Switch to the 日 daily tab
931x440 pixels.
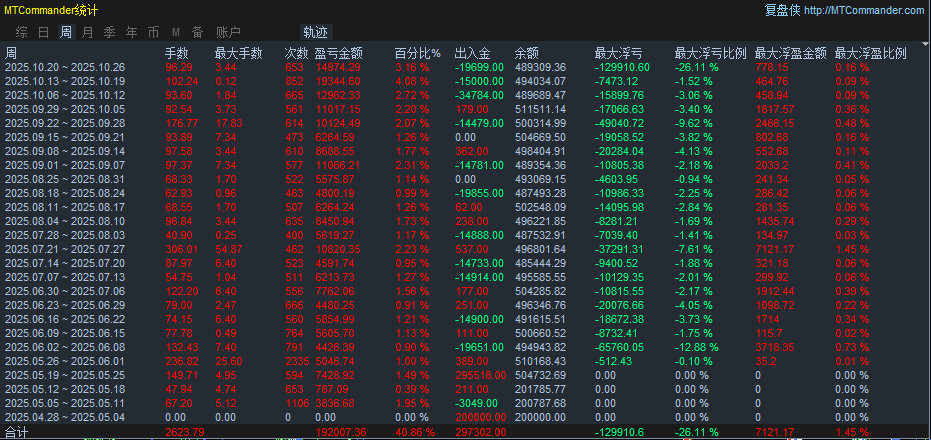click(43, 33)
